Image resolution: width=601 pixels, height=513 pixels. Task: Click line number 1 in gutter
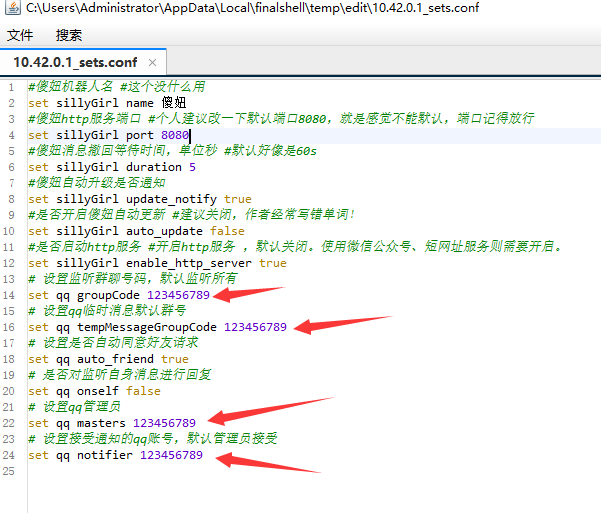(11, 87)
